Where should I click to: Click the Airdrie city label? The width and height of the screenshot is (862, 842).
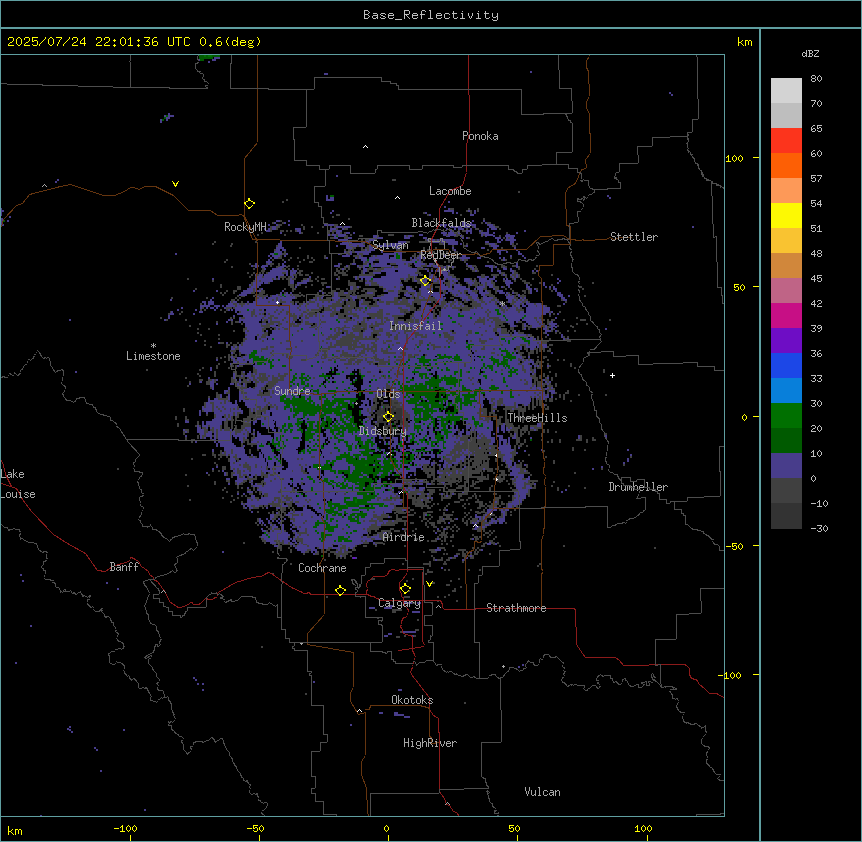coord(404,537)
